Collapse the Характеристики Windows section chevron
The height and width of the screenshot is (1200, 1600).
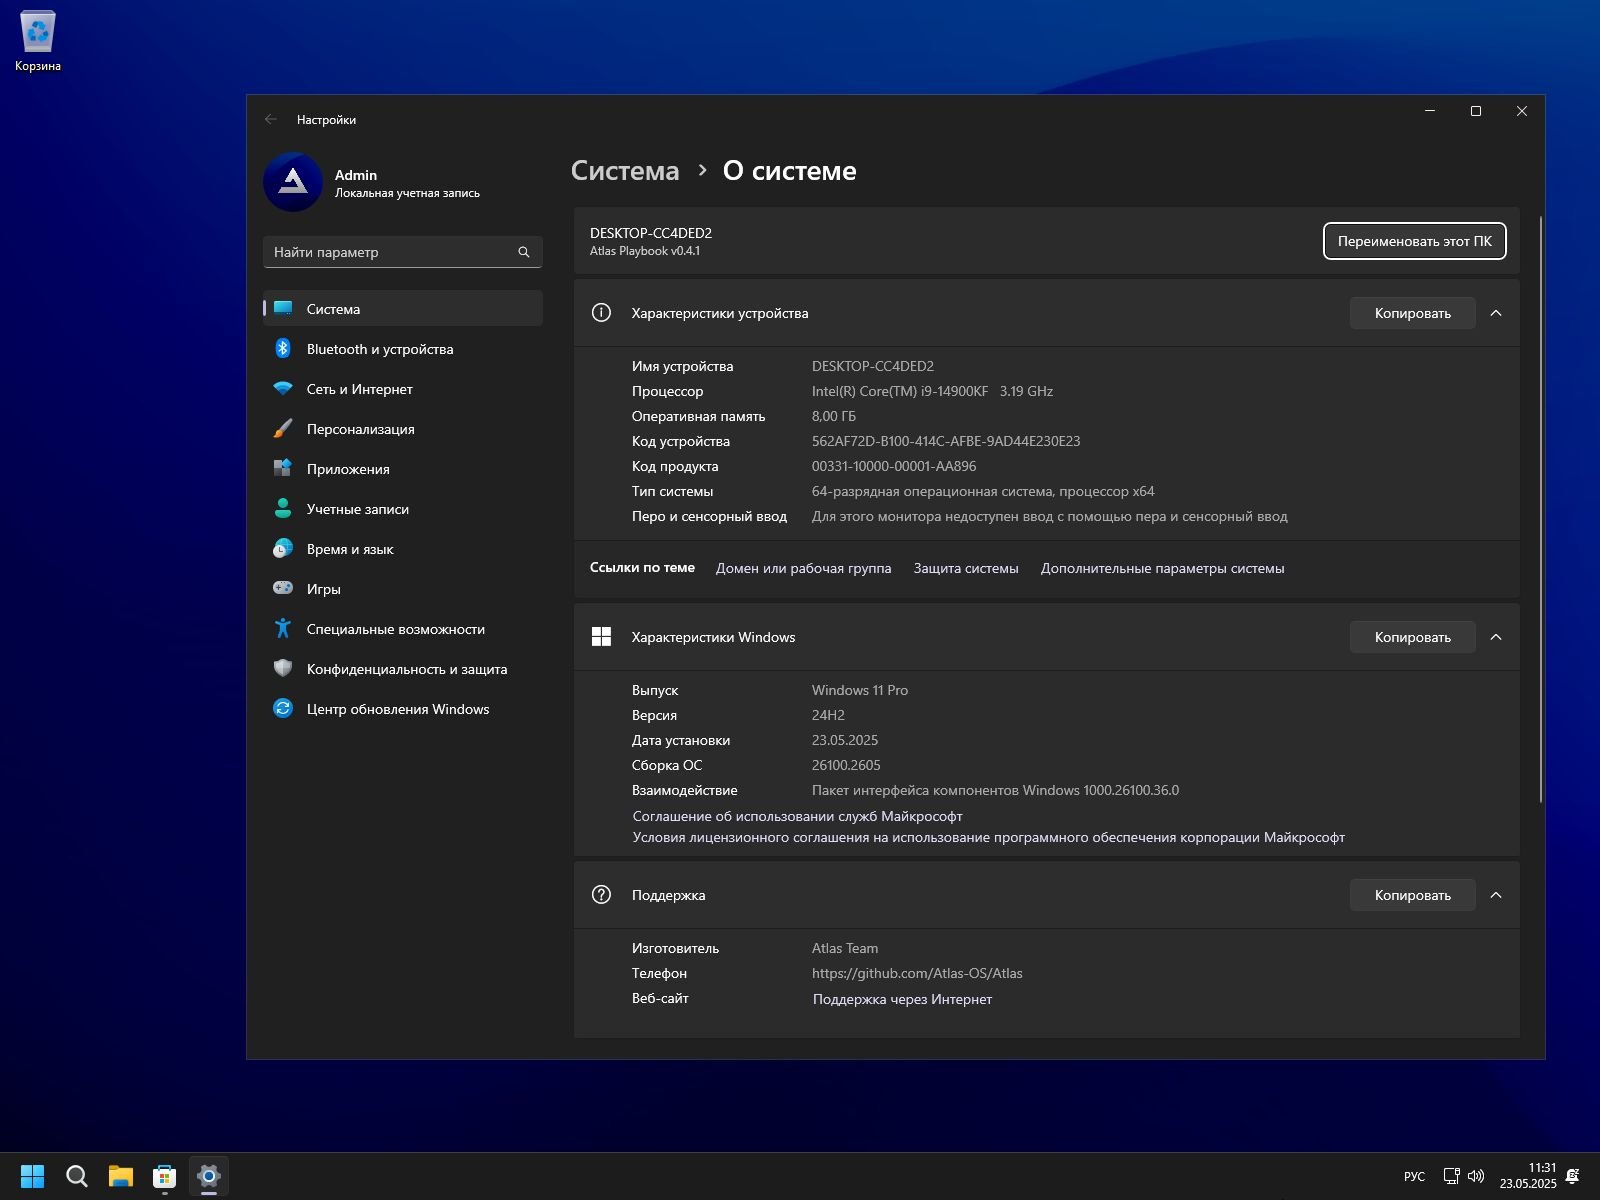[1496, 637]
